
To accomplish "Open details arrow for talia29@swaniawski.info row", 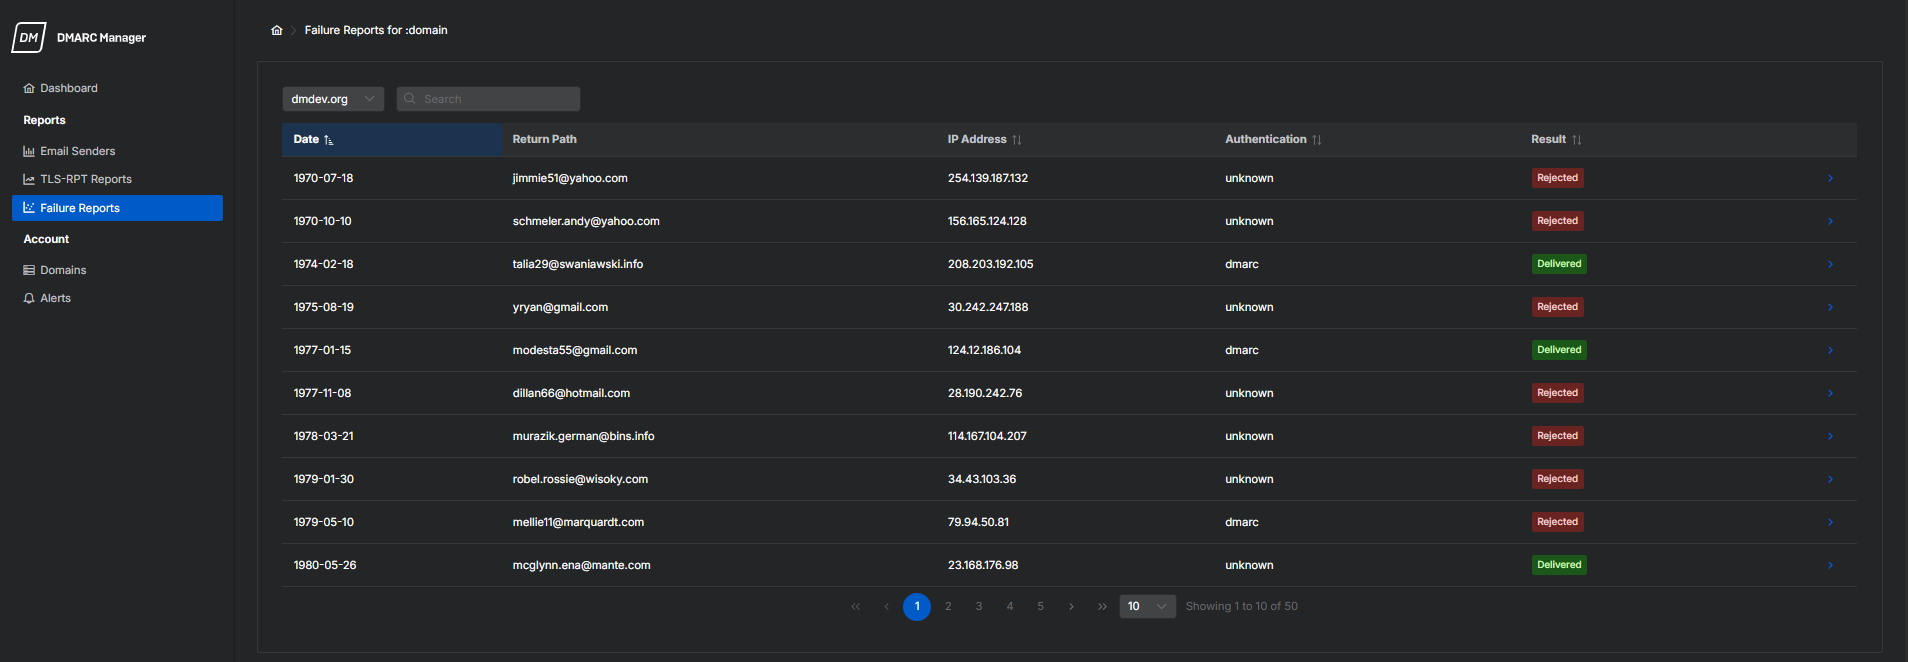I will click(x=1830, y=264).
